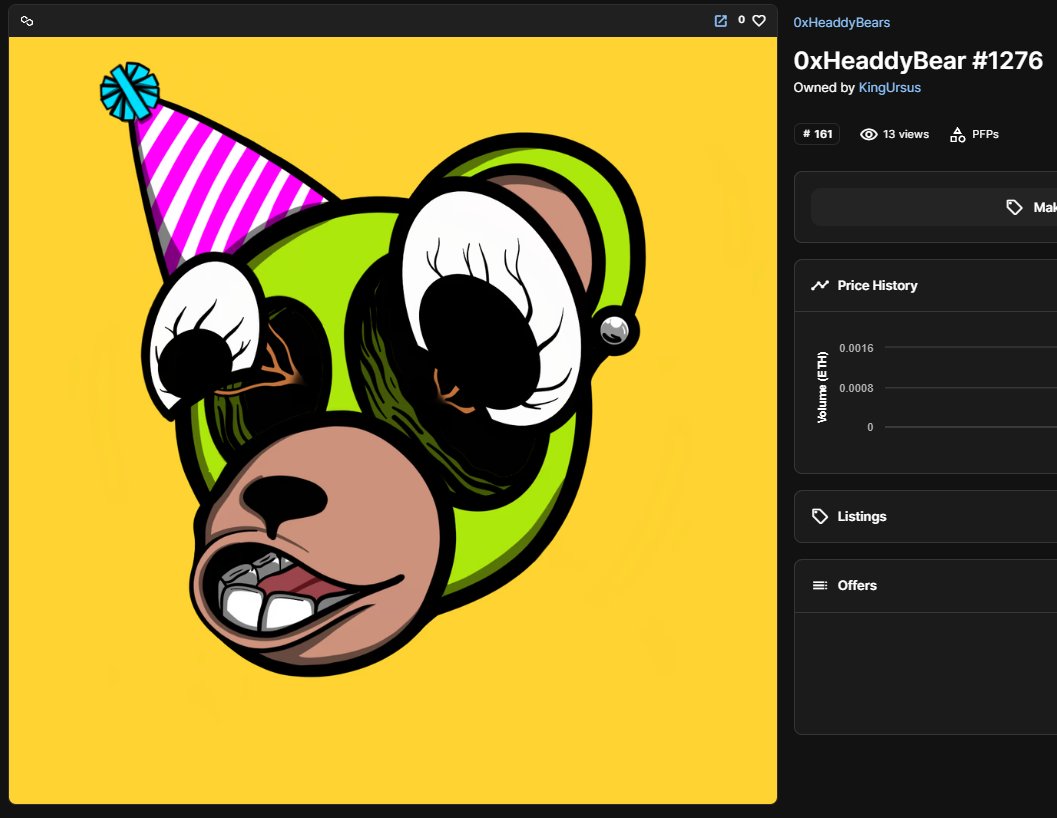Click the PFPs category shapes icon

(x=957, y=135)
